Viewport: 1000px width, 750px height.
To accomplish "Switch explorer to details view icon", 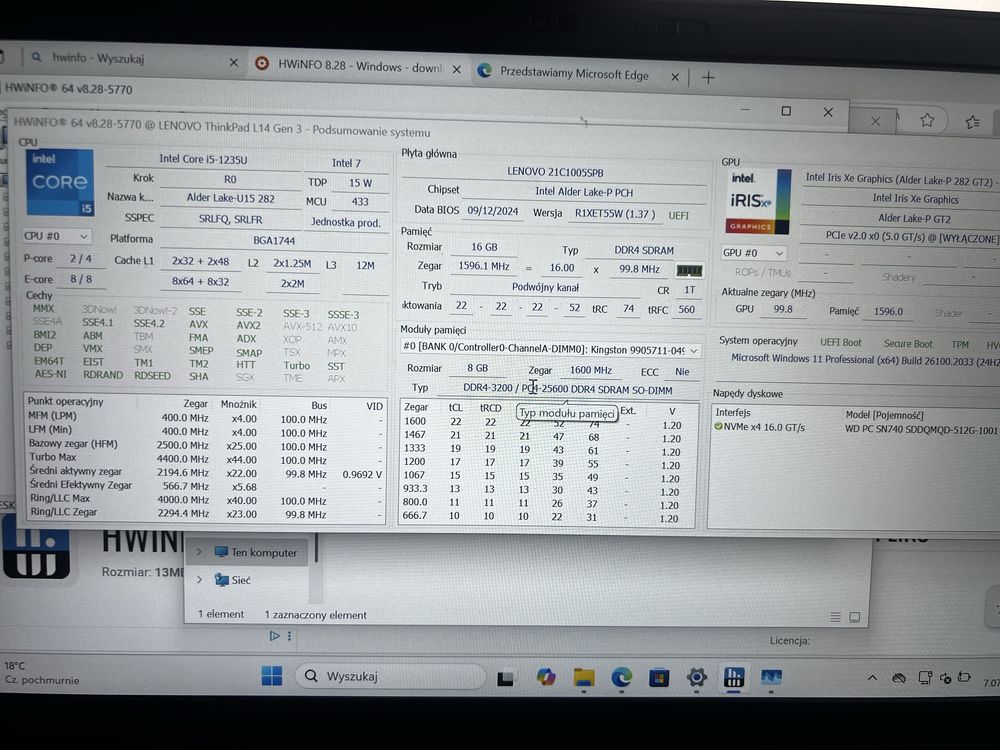I will 835,617.
